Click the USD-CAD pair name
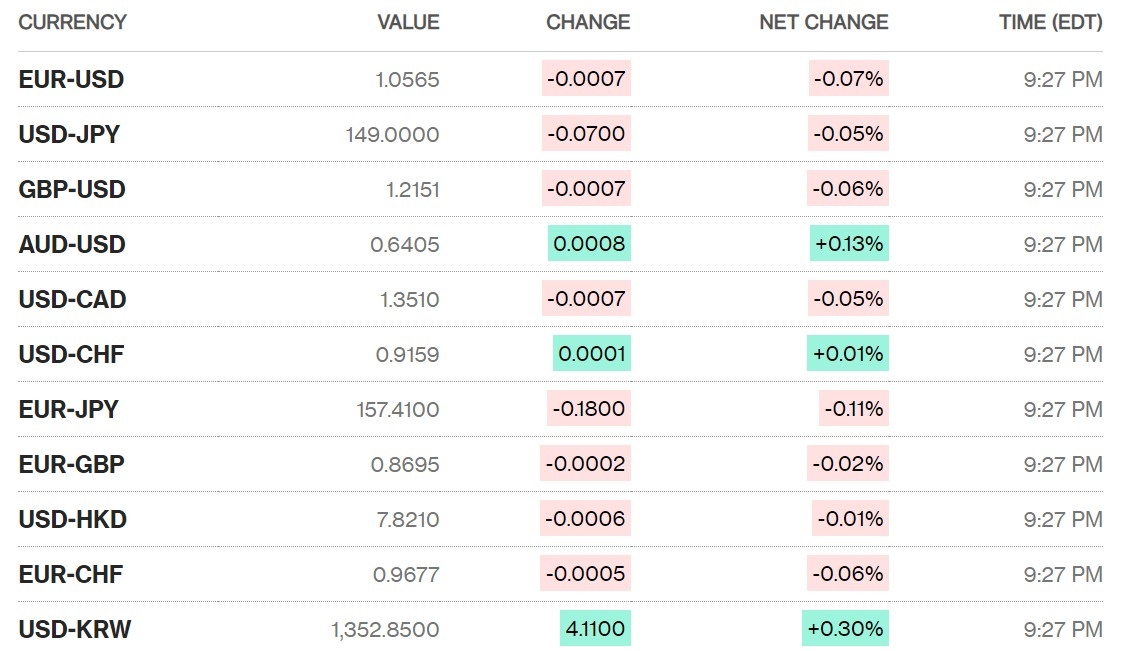1123x651 pixels. (72, 300)
